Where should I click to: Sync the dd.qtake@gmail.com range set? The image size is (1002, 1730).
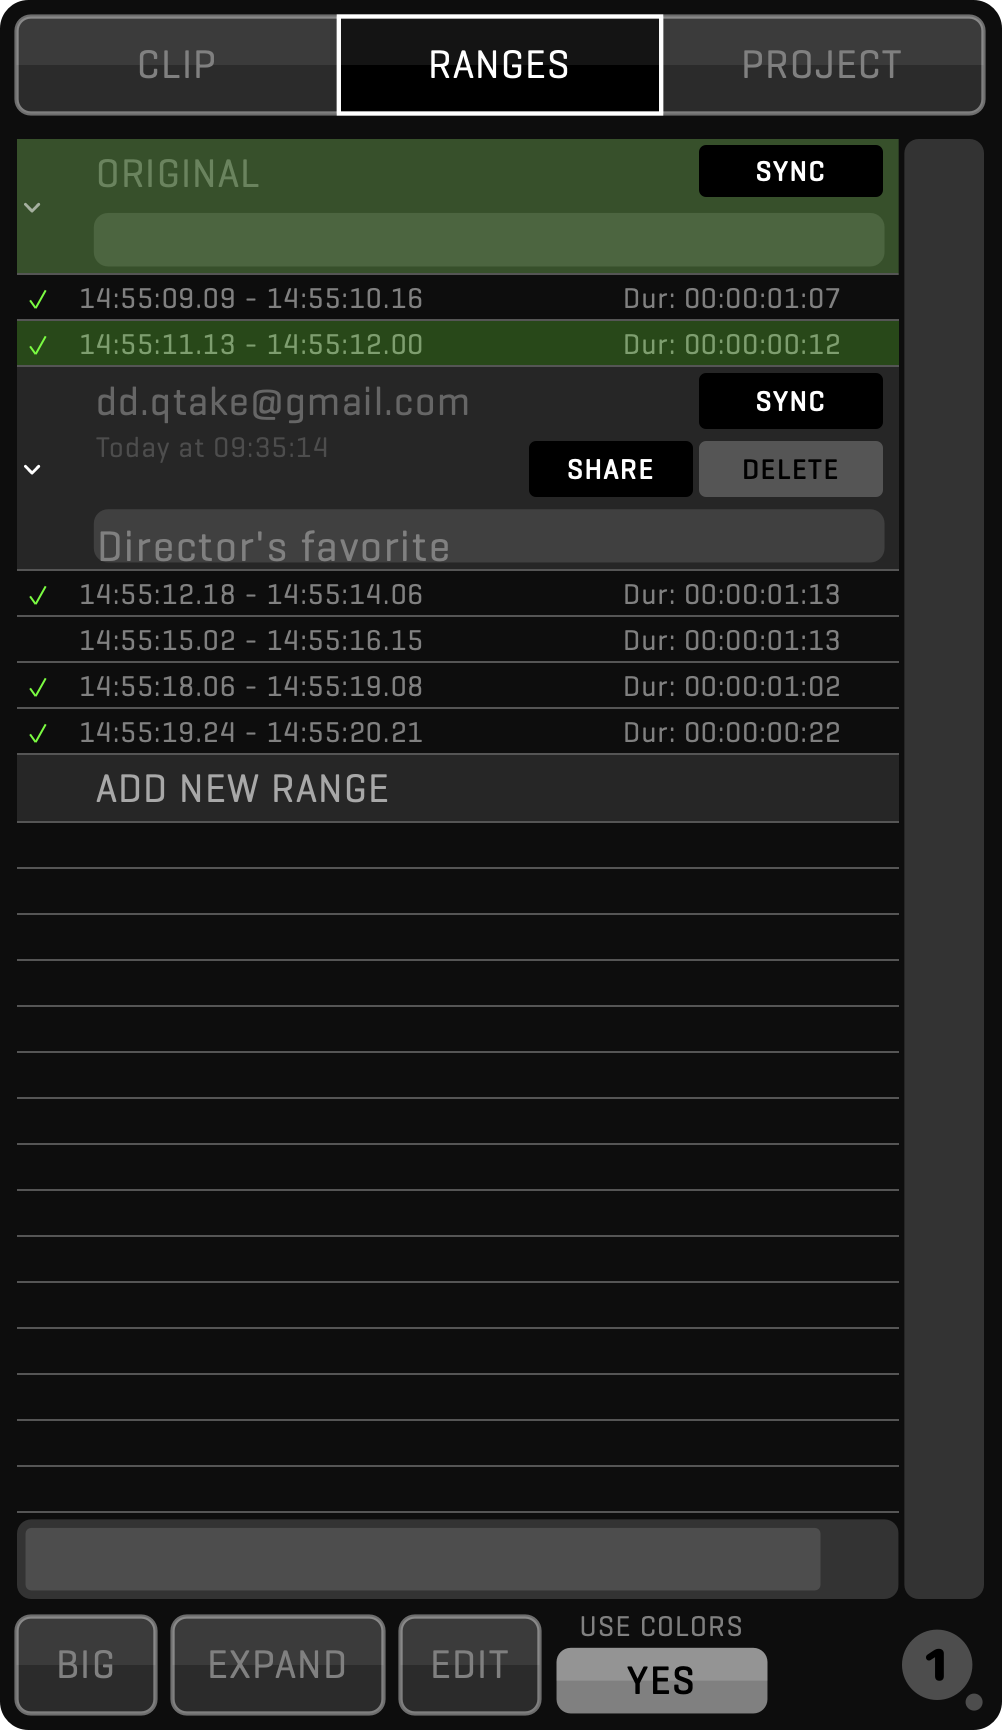(x=790, y=401)
